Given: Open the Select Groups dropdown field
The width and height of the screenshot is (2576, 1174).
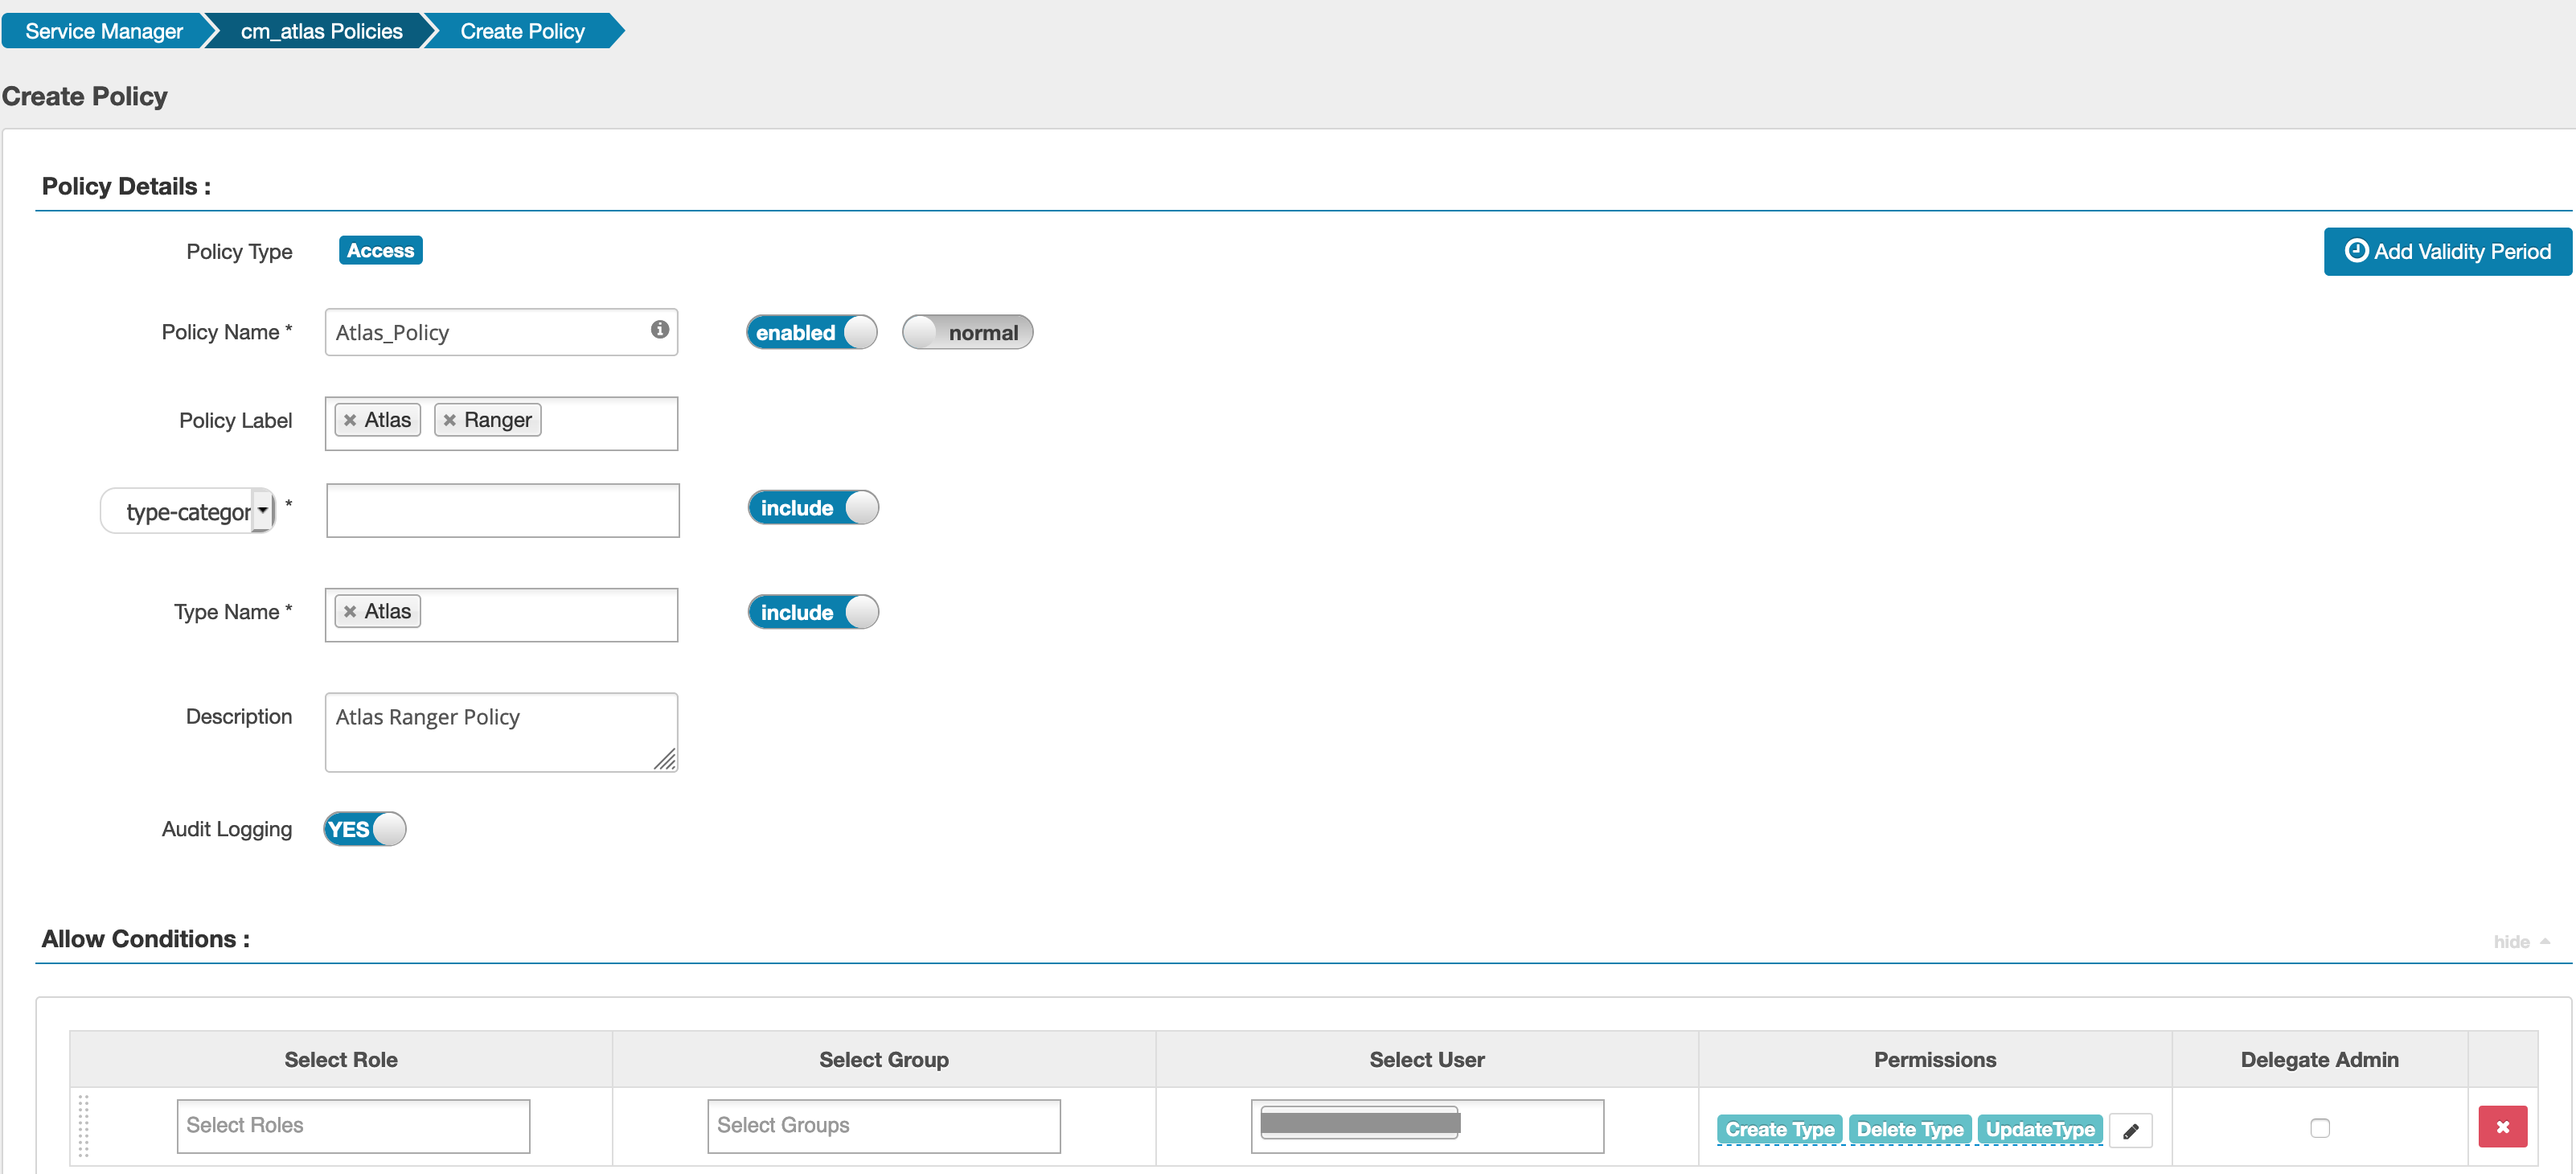Looking at the screenshot, I should [883, 1125].
